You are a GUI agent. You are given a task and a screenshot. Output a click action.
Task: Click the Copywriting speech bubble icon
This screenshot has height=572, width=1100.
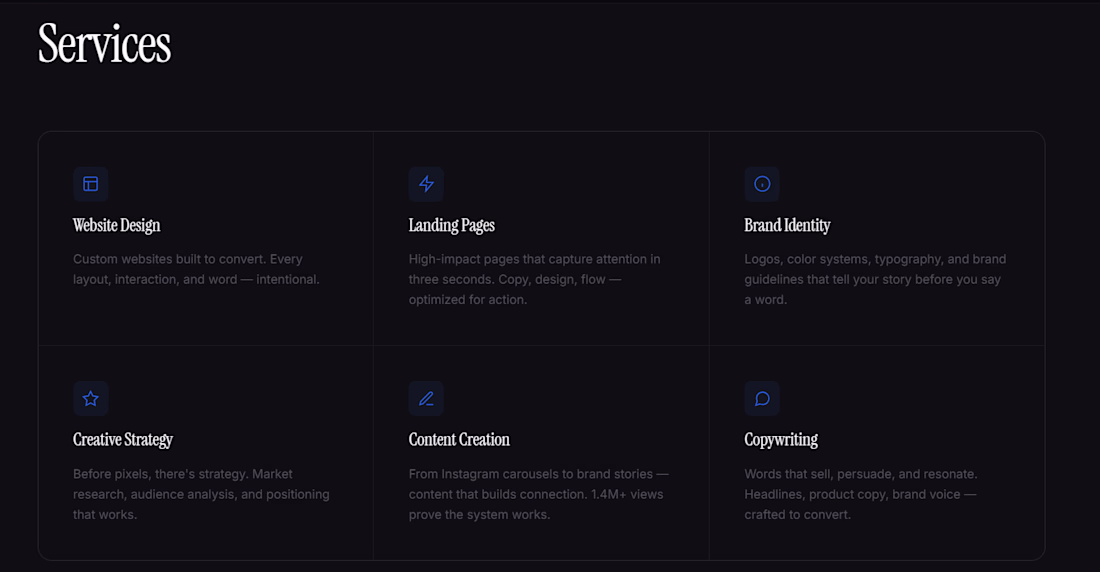pyautogui.click(x=762, y=399)
